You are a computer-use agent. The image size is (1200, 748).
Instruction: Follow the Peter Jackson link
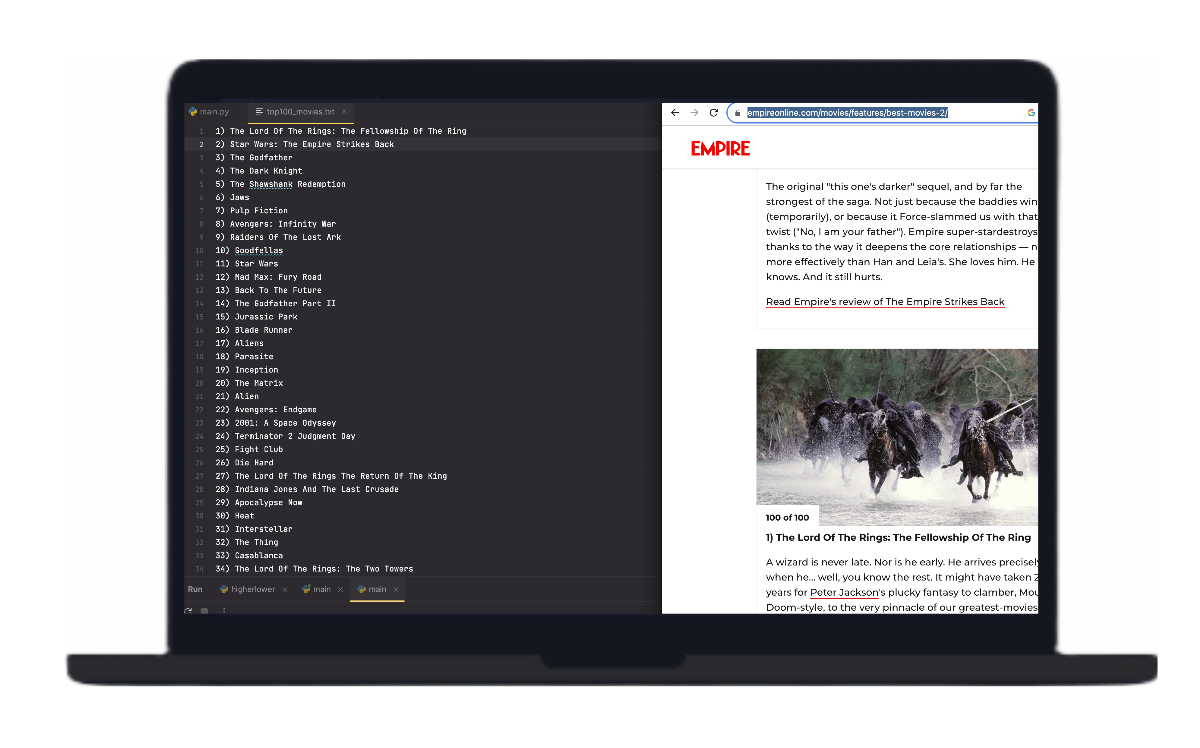(x=844, y=593)
